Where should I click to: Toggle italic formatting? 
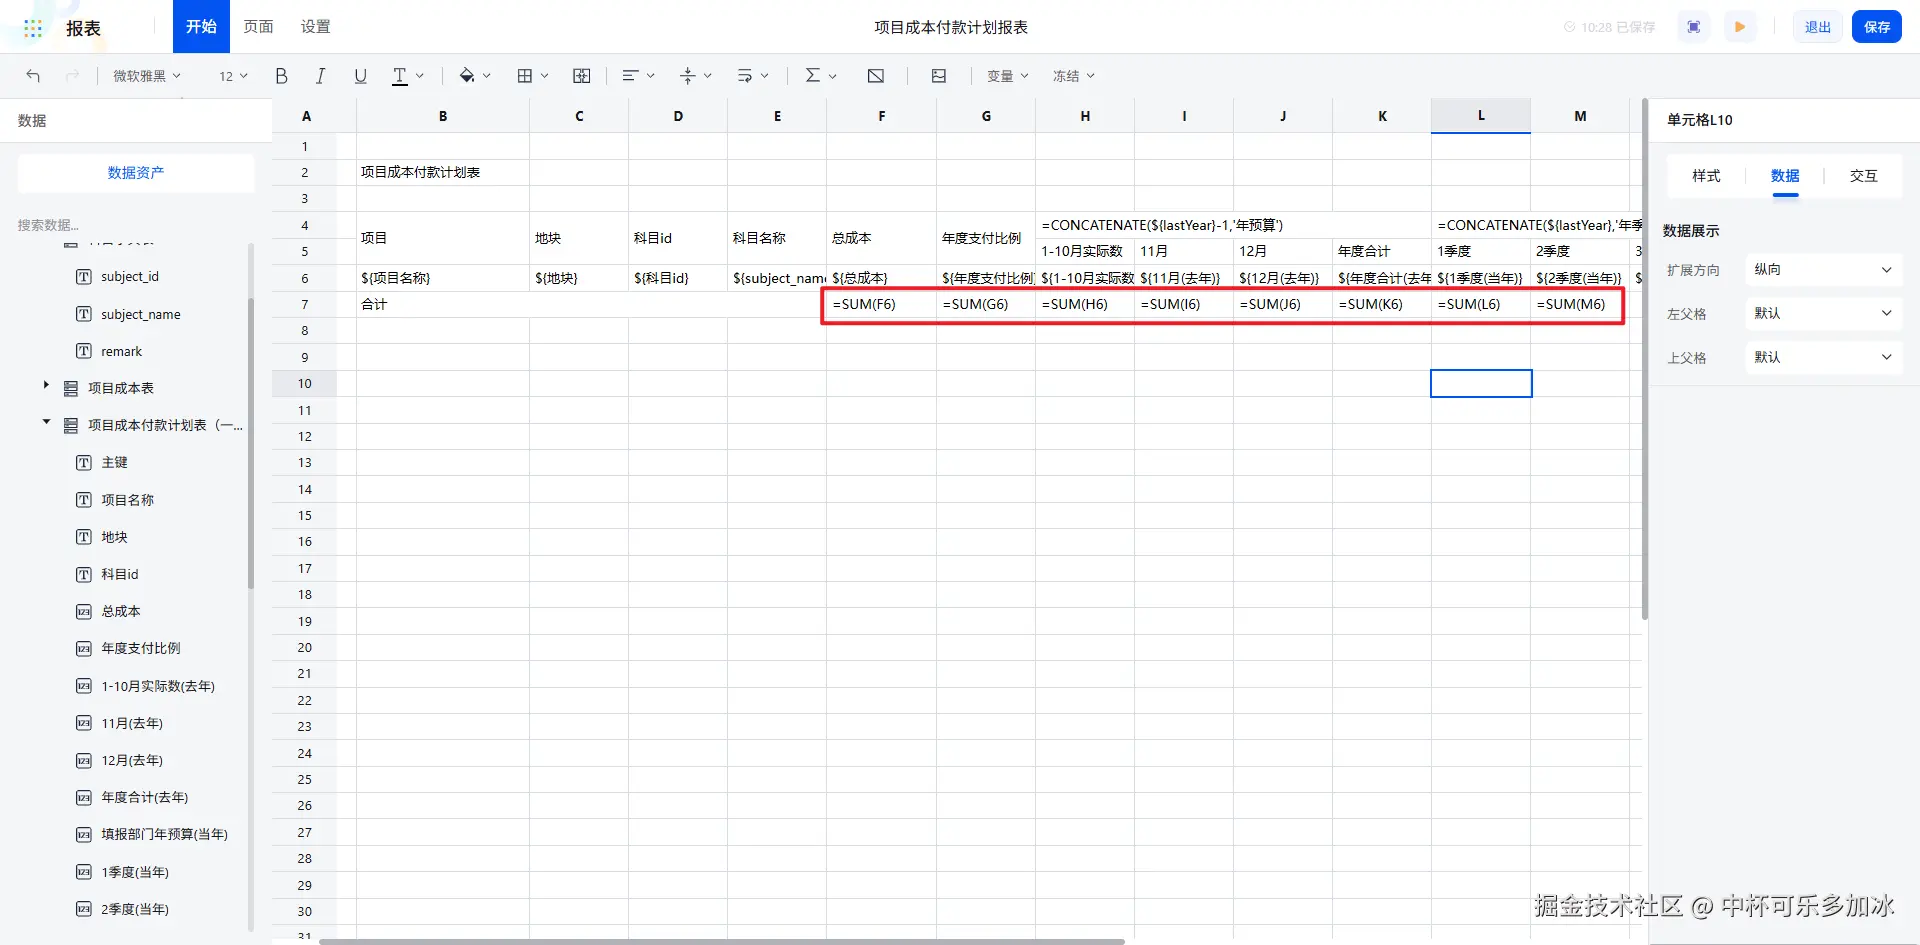[x=320, y=76]
